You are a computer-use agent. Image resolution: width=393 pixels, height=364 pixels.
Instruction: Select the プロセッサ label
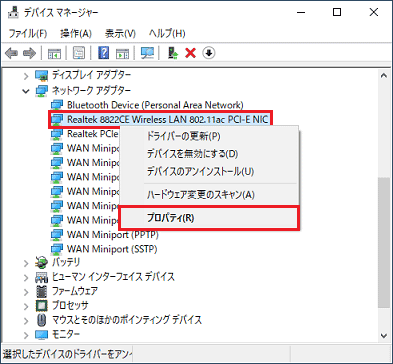click(70, 305)
